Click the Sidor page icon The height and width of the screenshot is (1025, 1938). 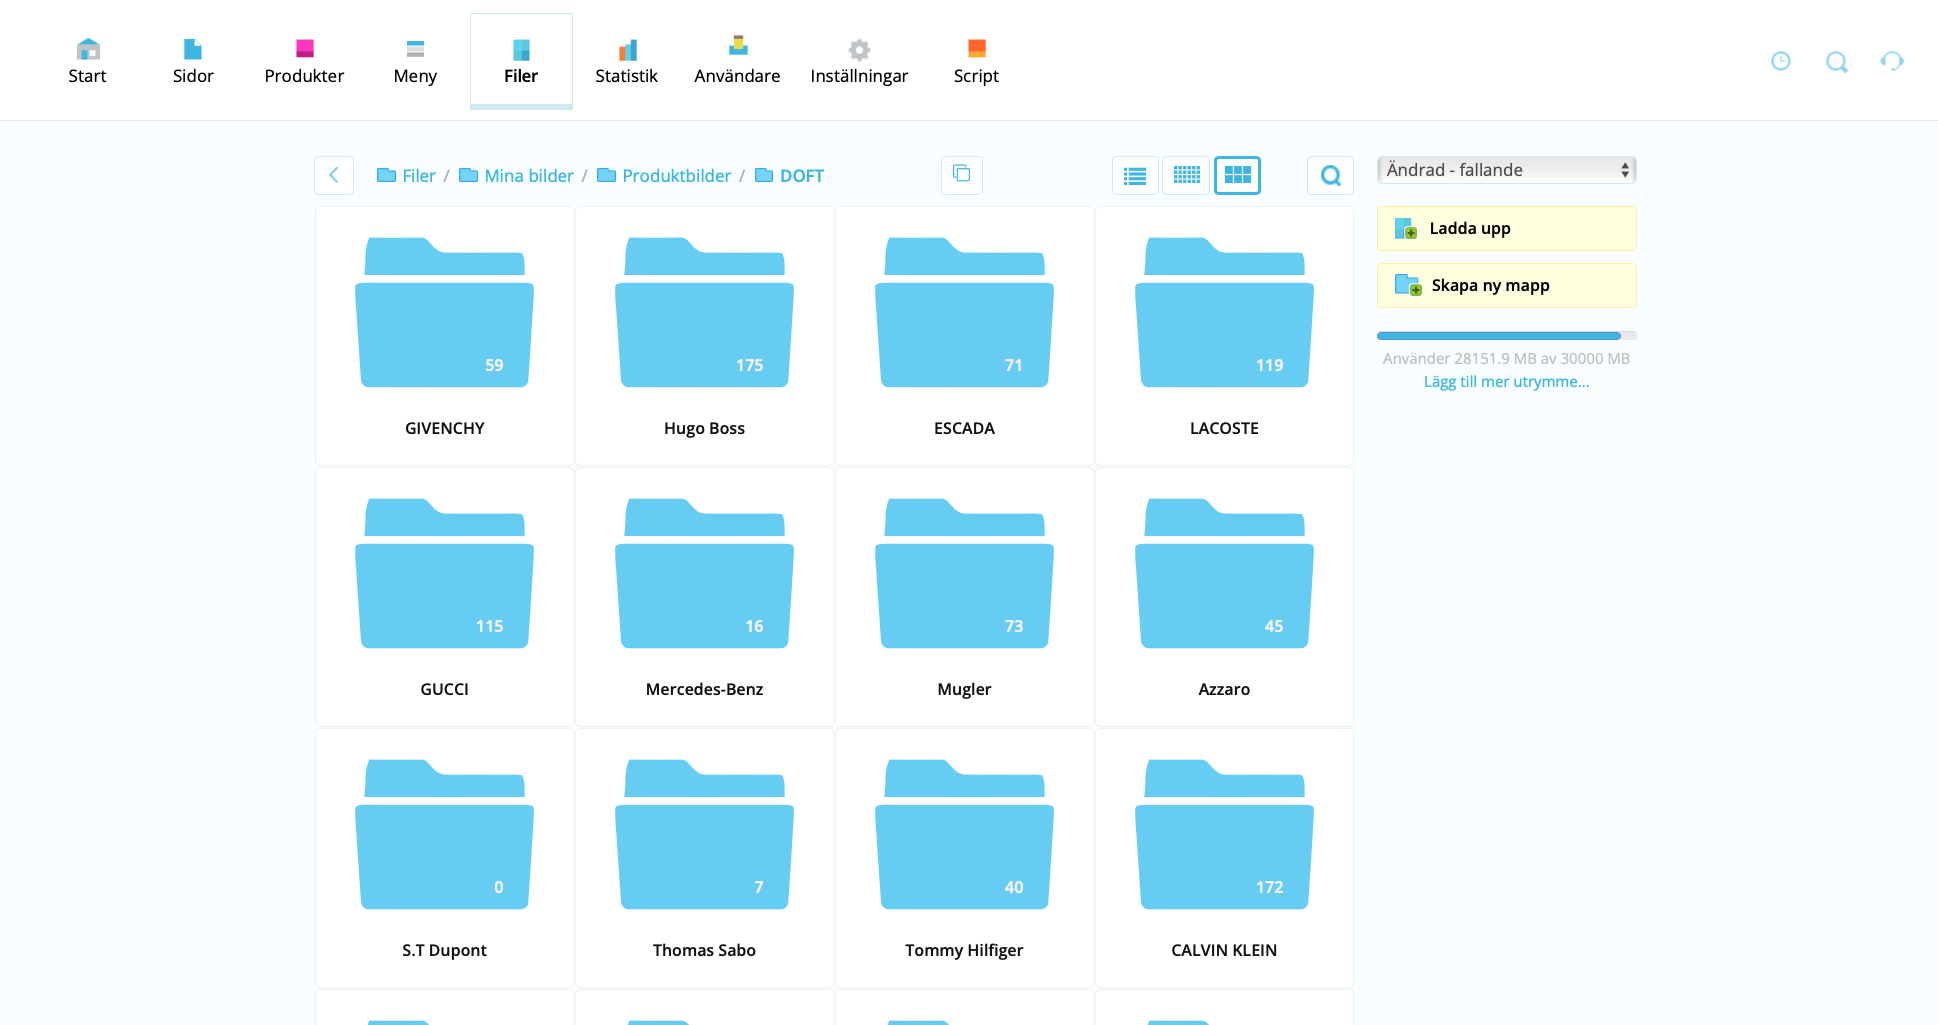pos(193,48)
